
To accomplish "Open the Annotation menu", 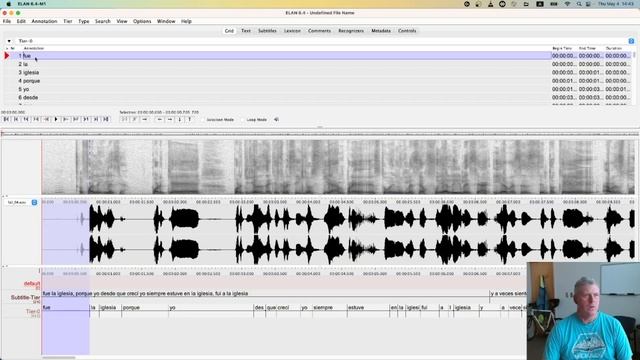I will pyautogui.click(x=44, y=21).
